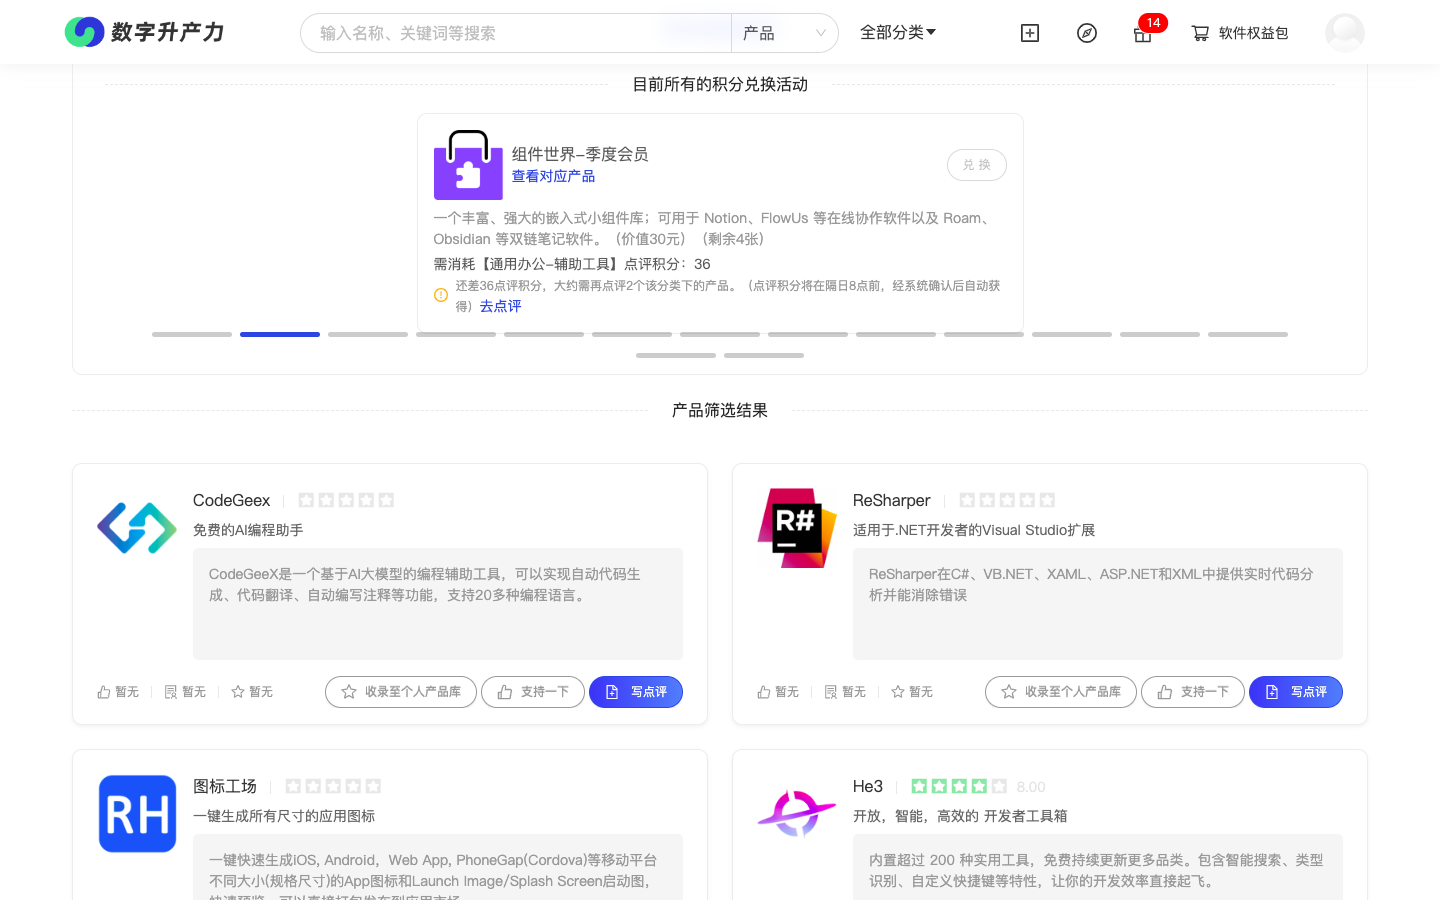
Task: Open 软件权益包 cart link
Action: click(x=1240, y=33)
